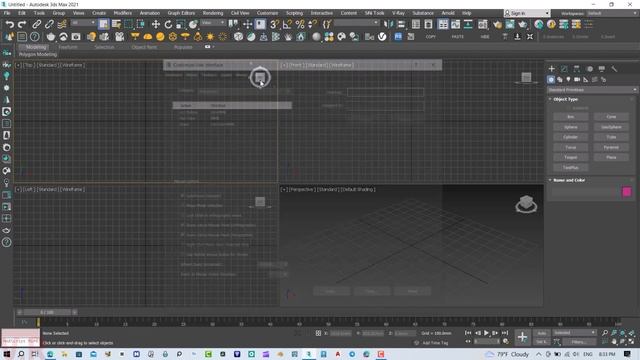Open the selection filter All dropdown

point(83,23)
